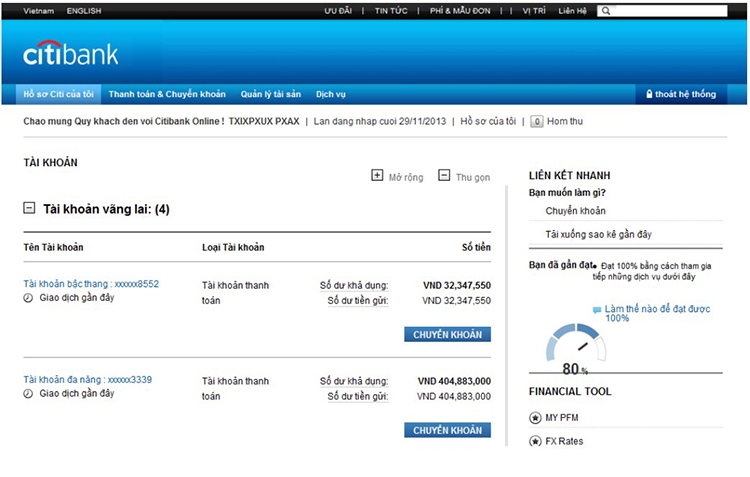
Task: Click speech bubble icon near Làm thế nào
Action: click(596, 310)
